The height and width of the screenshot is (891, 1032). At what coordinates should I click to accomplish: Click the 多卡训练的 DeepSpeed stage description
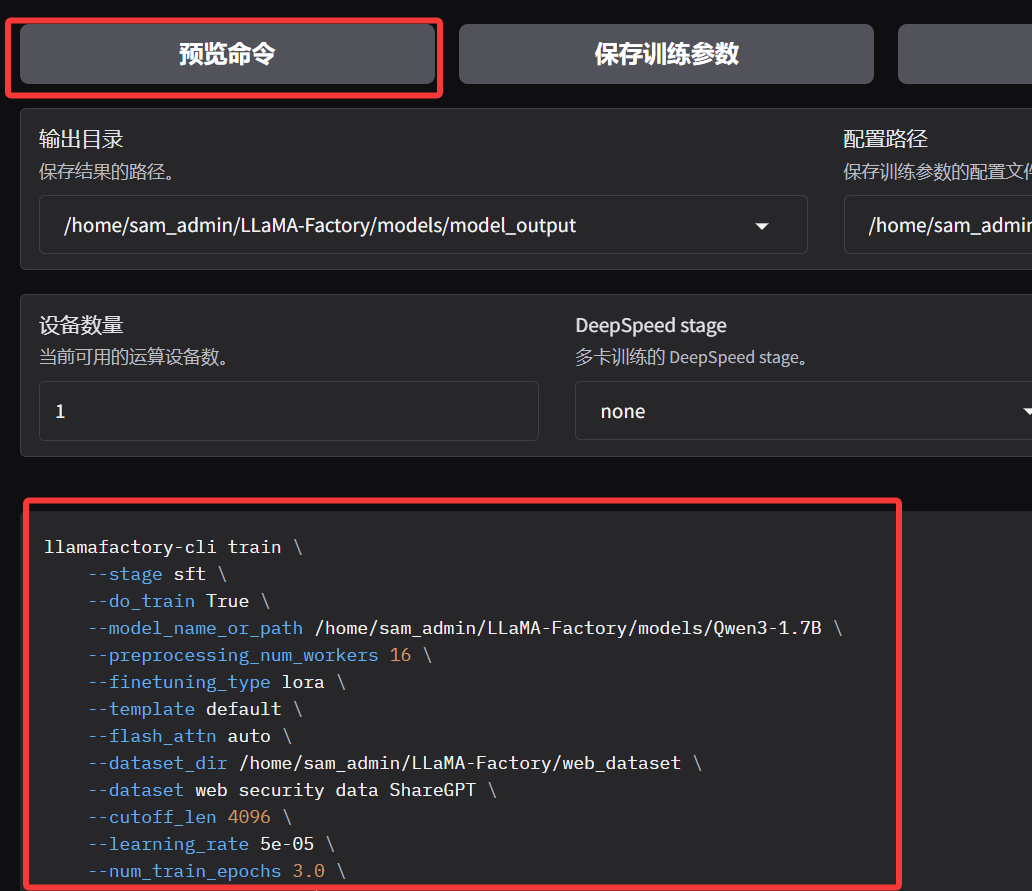691,357
